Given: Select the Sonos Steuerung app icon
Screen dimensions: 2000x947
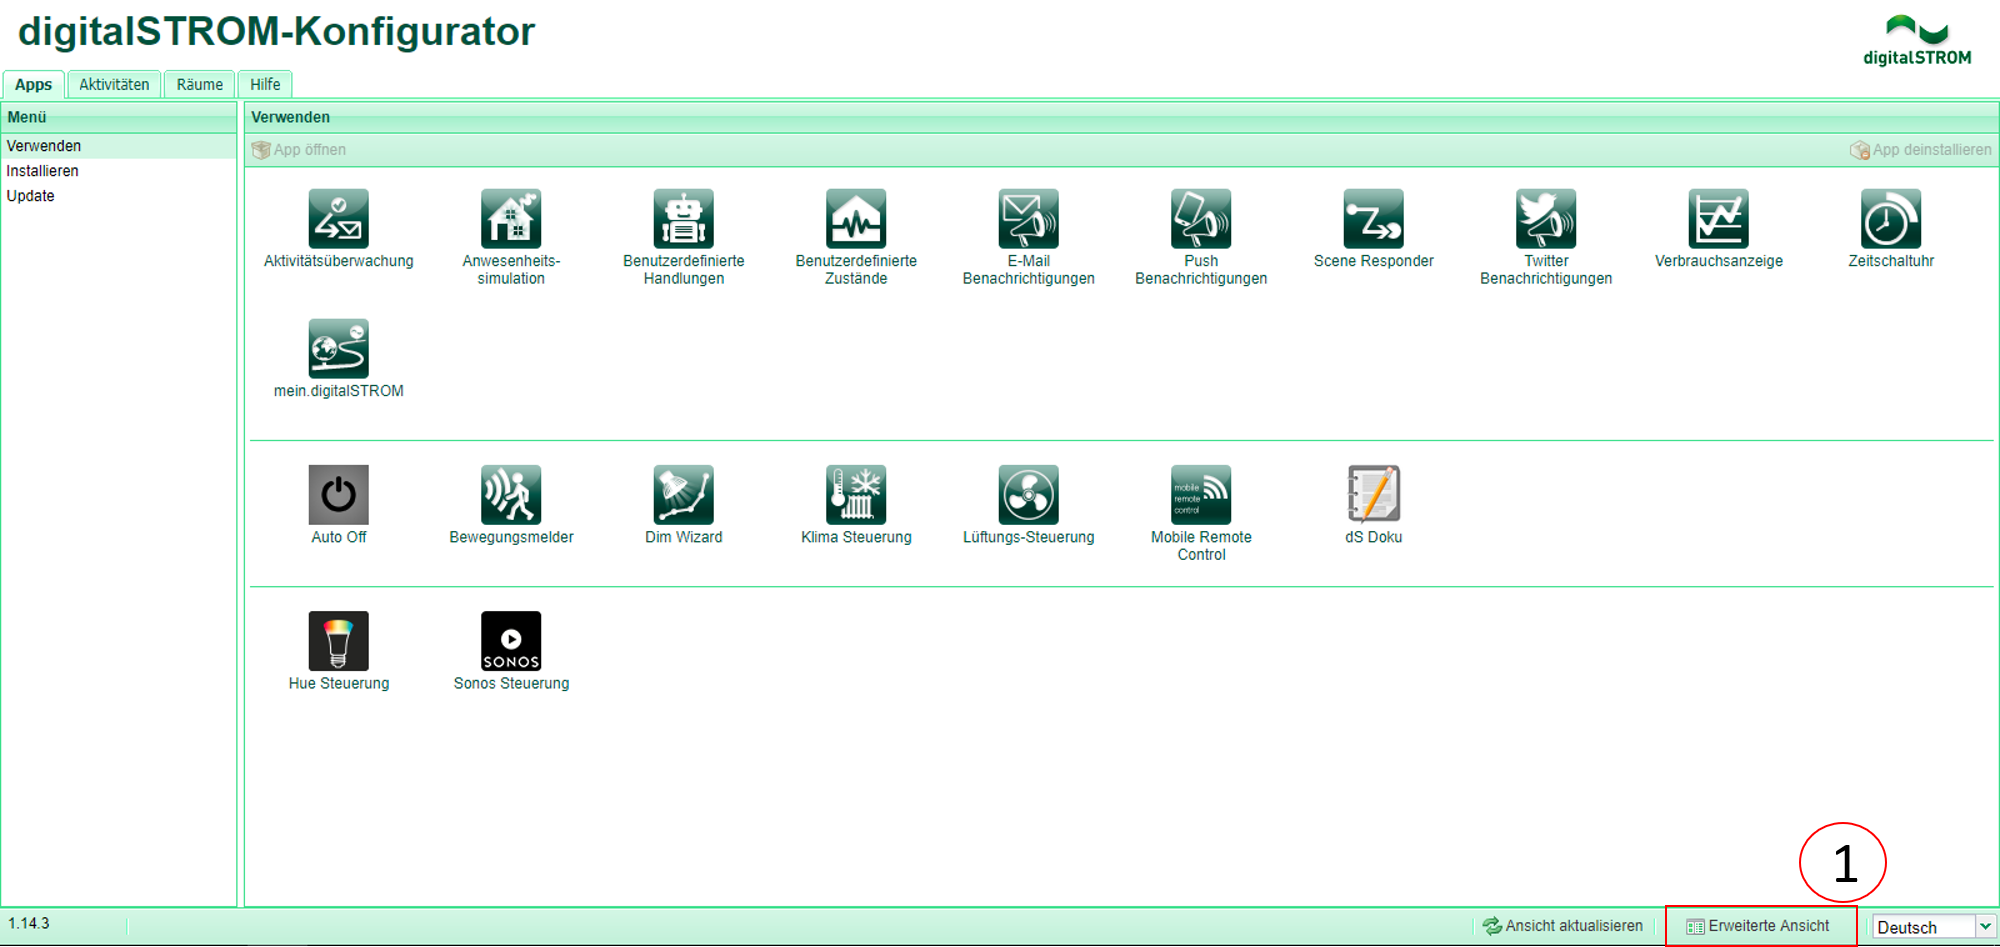Looking at the screenshot, I should pyautogui.click(x=511, y=640).
